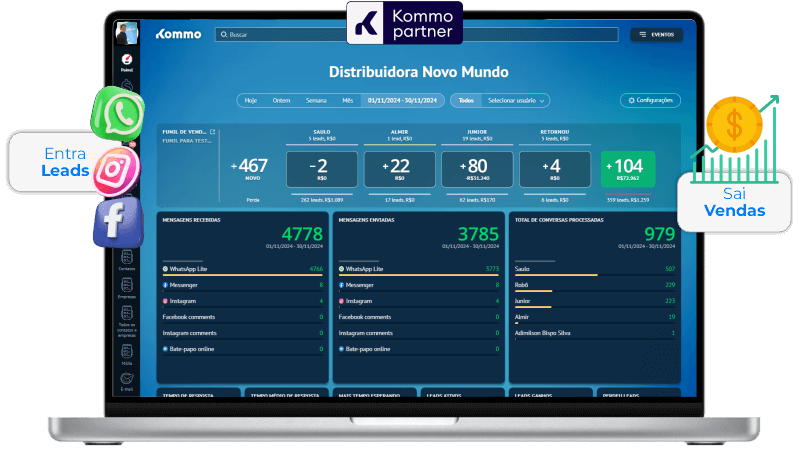
Task: Click the Distribuidora Novo Mundo title
Action: pos(418,72)
